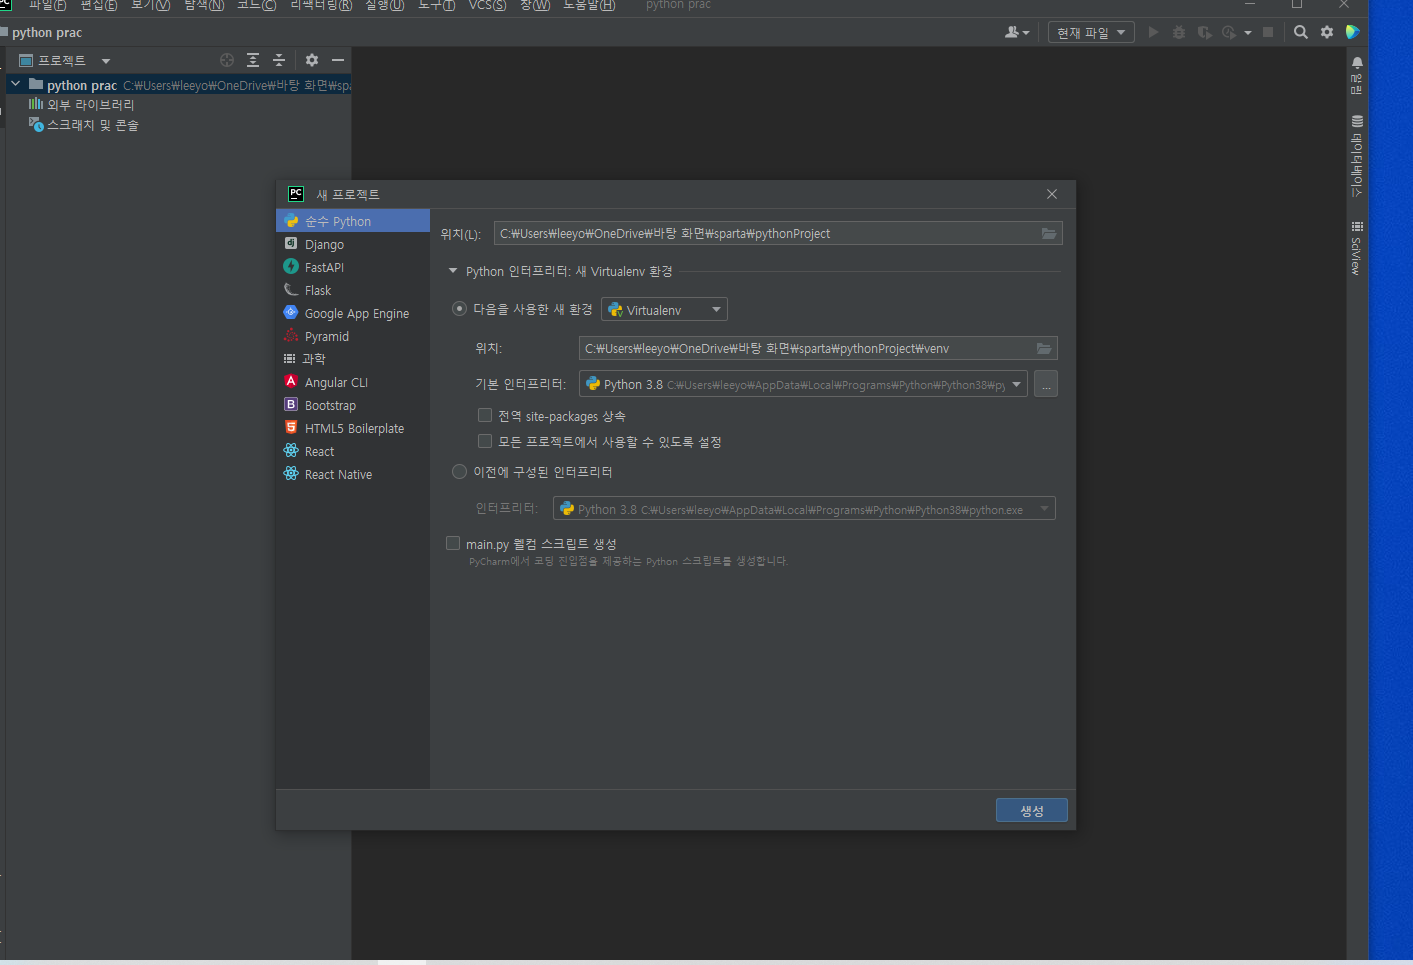This screenshot has height=965, width=1413.
Task: Select Bootstrap project type
Action: 352,405
